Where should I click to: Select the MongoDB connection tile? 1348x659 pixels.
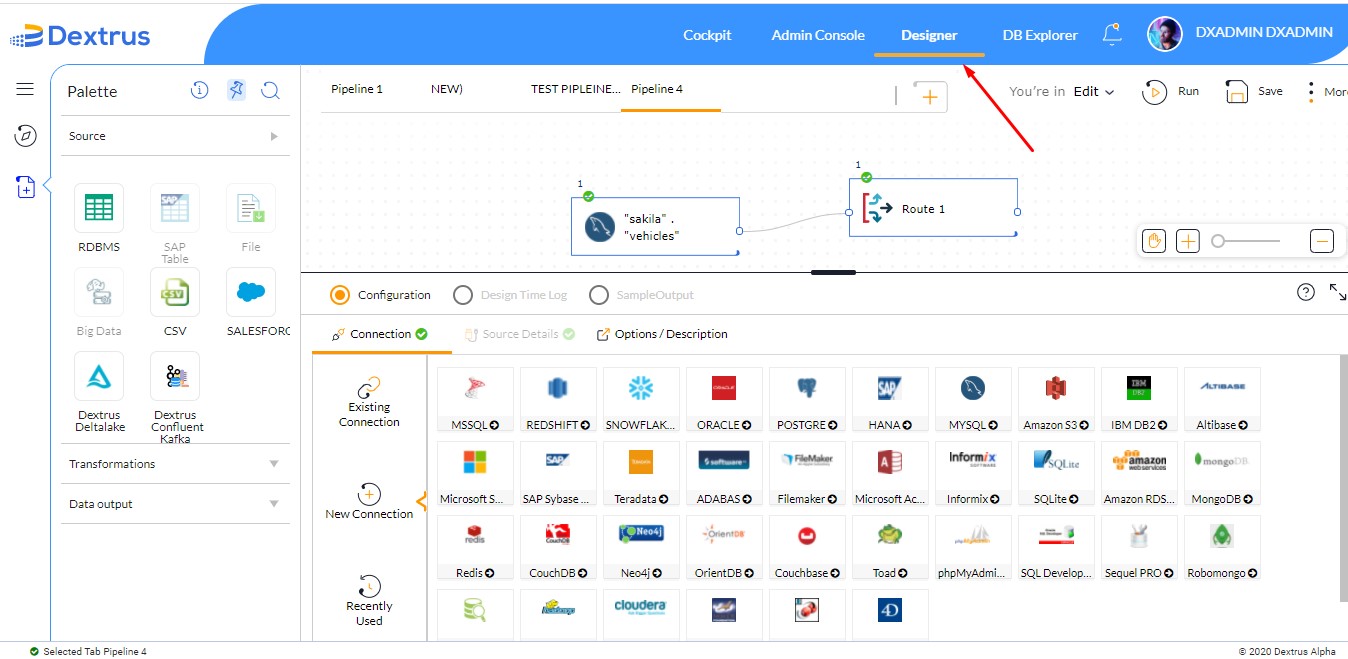tap(1222, 474)
